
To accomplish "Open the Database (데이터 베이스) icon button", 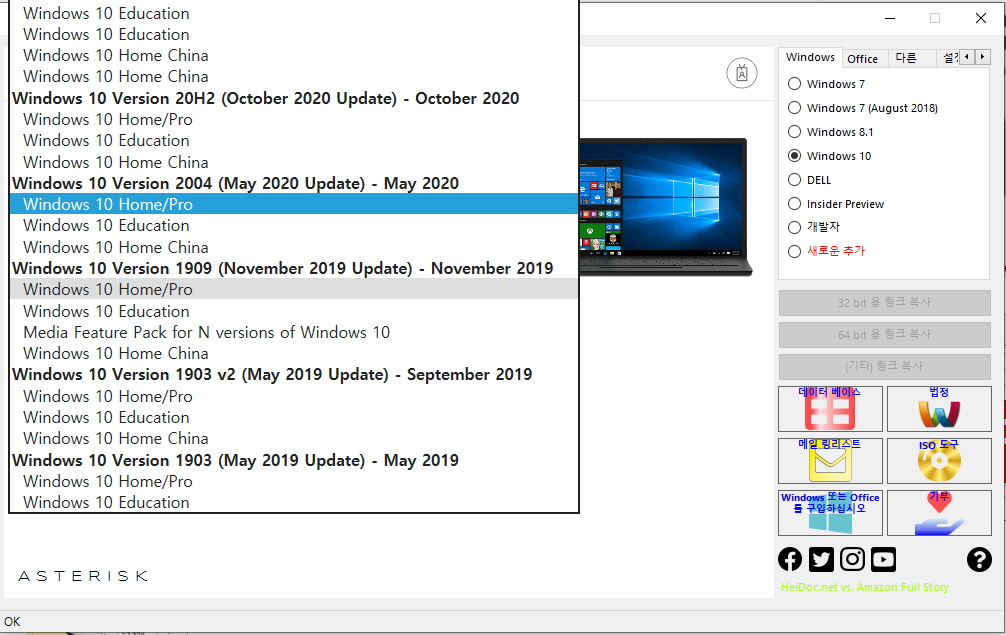I will click(830, 409).
